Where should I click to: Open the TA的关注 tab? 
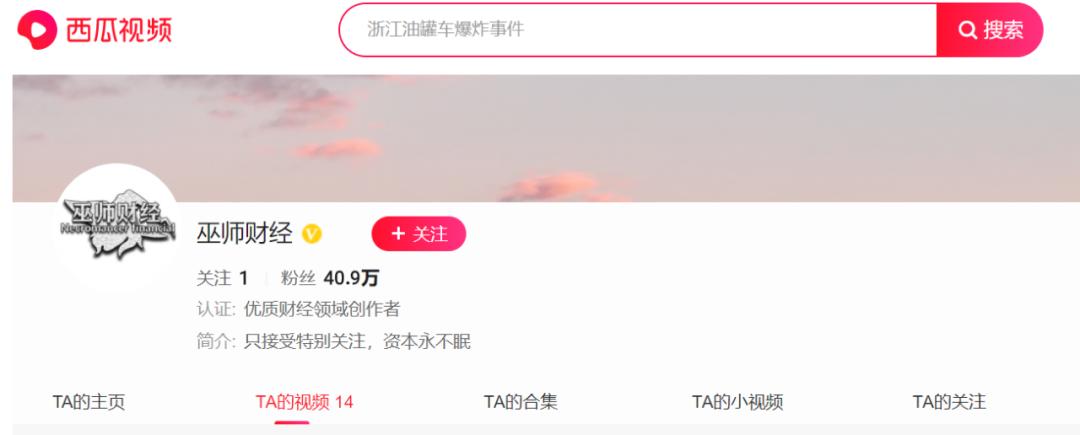[x=949, y=402]
